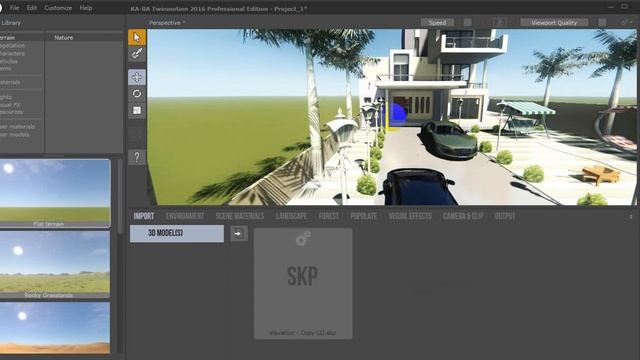Select the Materials library category
This screenshot has height=360, width=640.
10,82
